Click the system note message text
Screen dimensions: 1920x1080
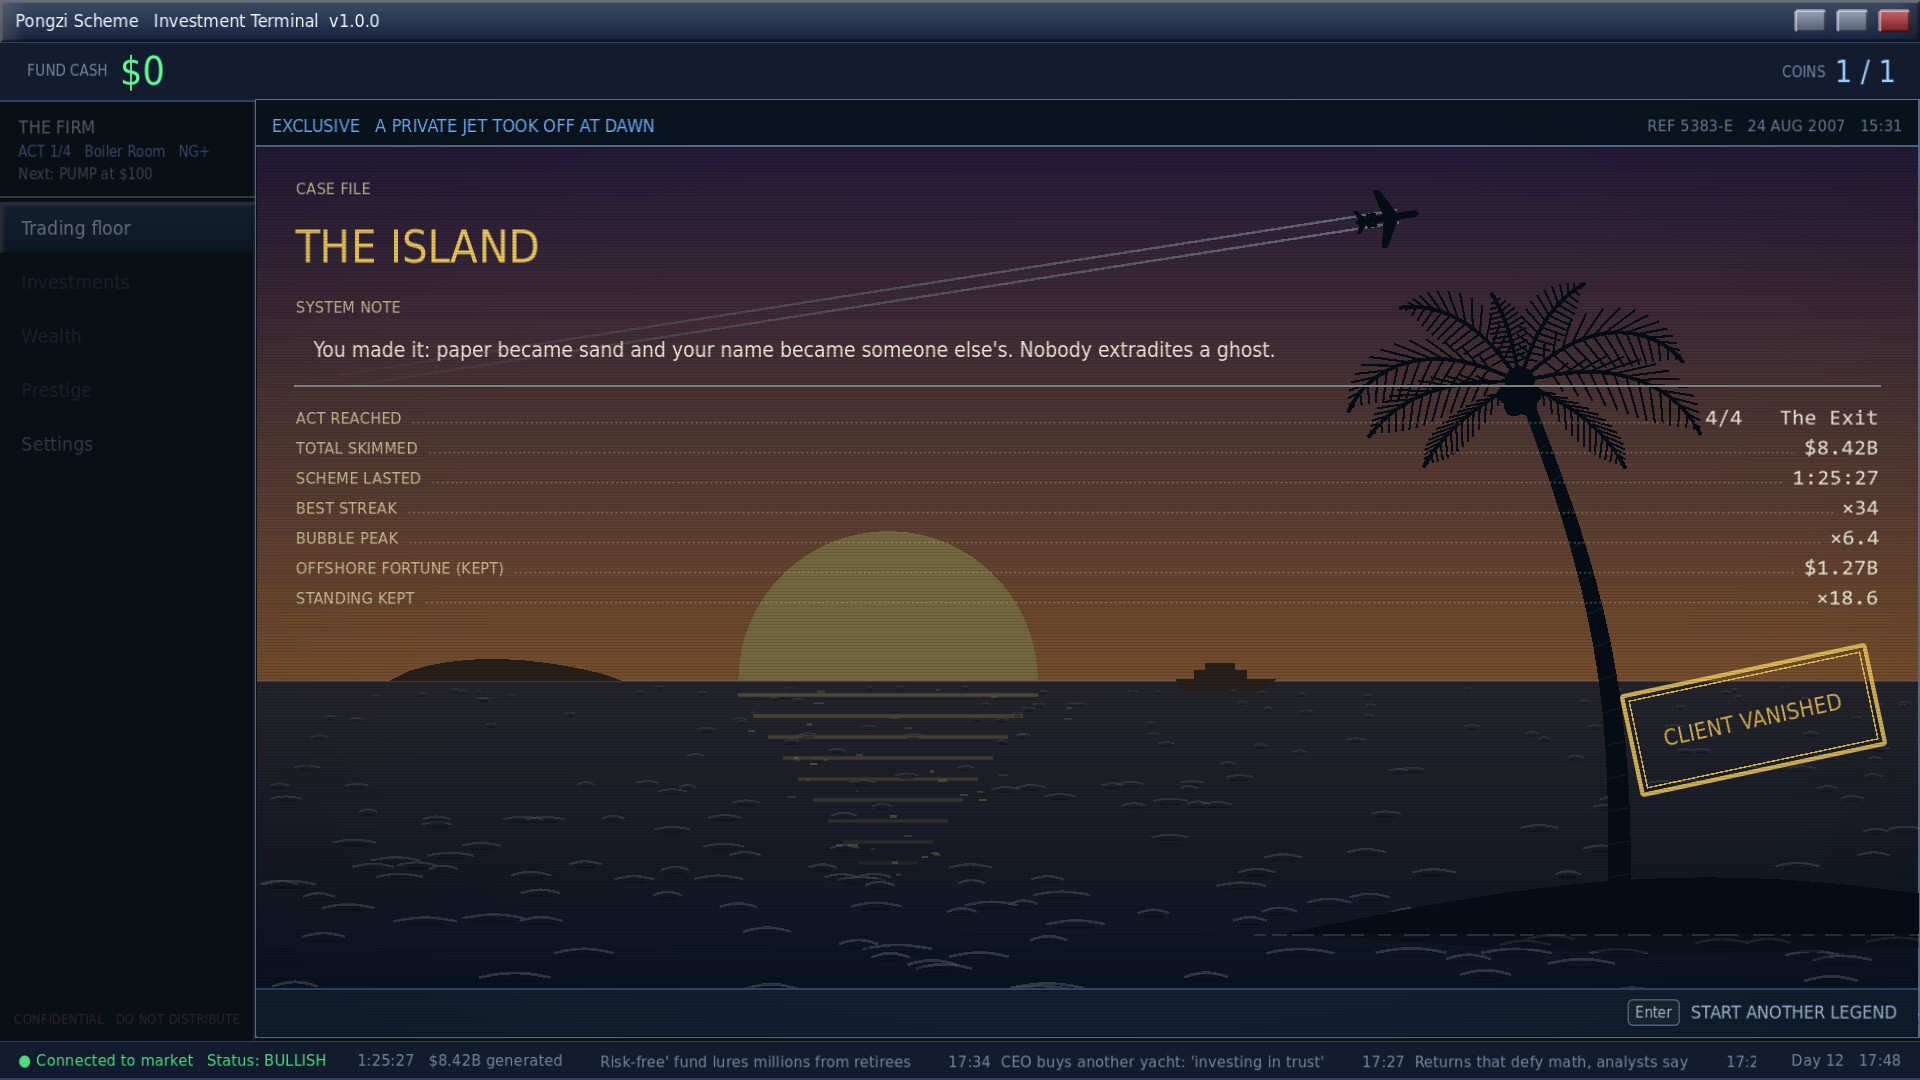tap(794, 350)
